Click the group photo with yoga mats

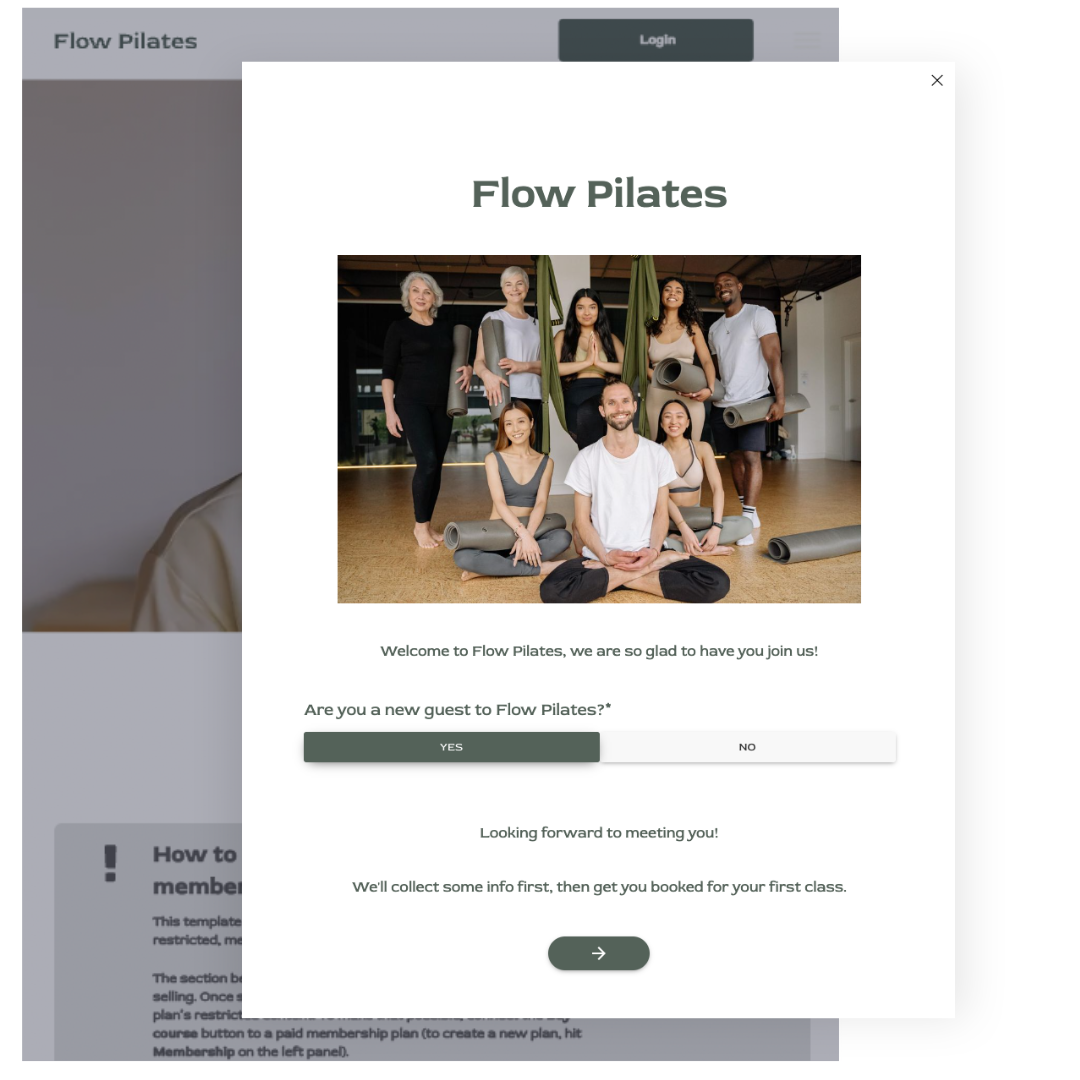click(x=599, y=429)
